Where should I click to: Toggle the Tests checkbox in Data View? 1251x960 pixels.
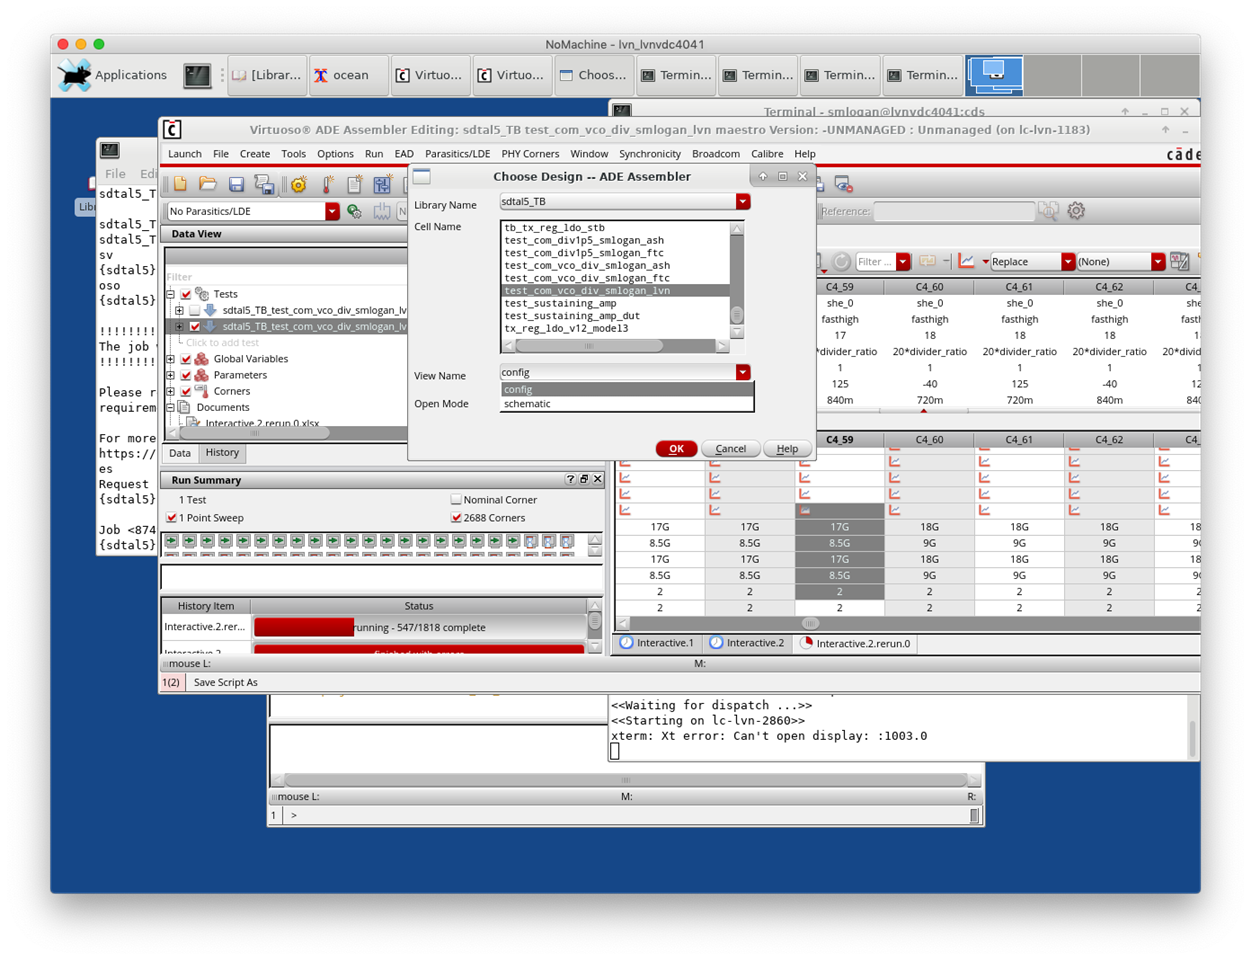tap(186, 294)
